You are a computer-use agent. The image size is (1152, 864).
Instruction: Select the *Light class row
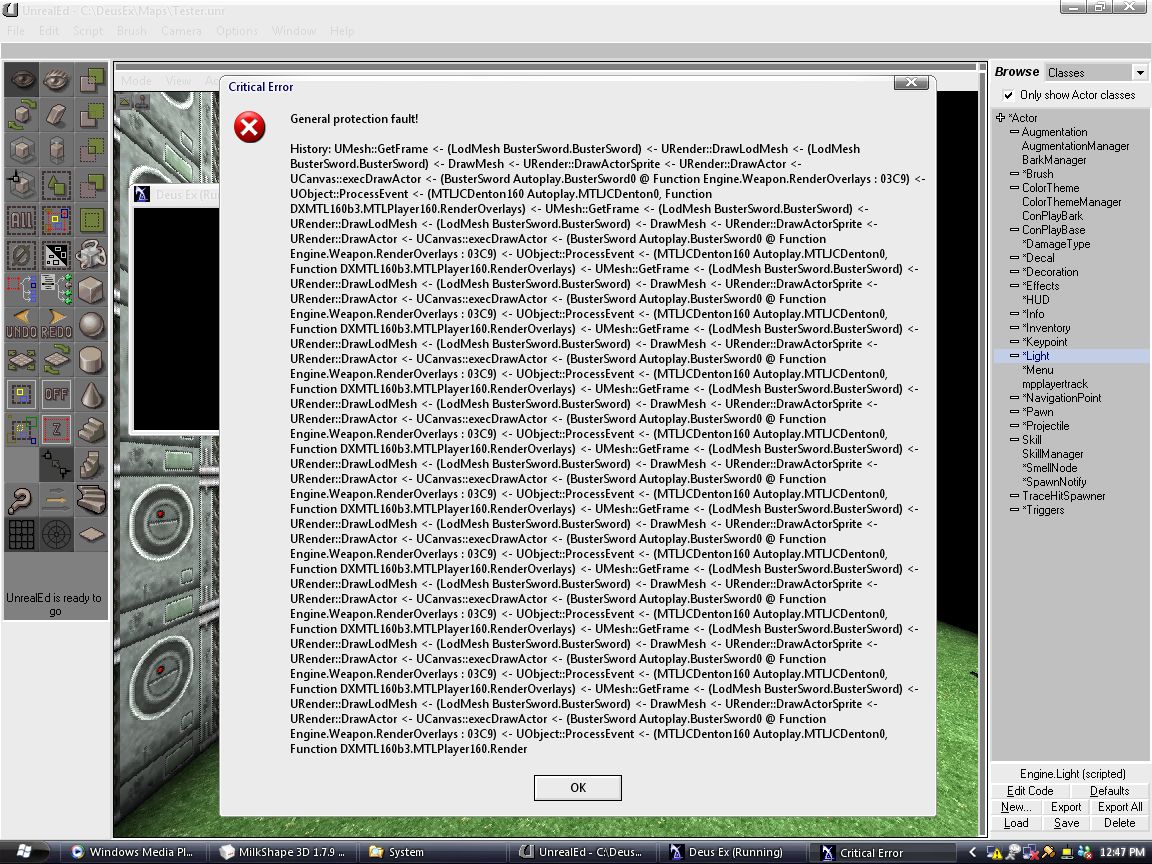pyautogui.click(x=1071, y=356)
